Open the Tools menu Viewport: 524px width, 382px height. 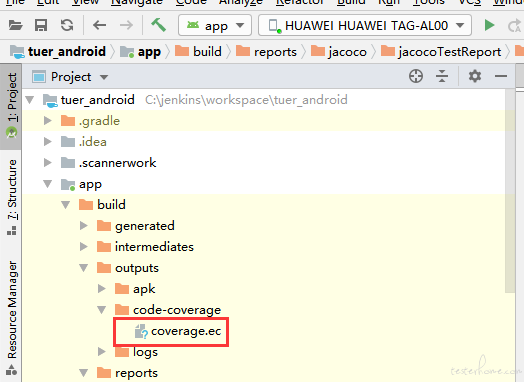pos(429,2)
